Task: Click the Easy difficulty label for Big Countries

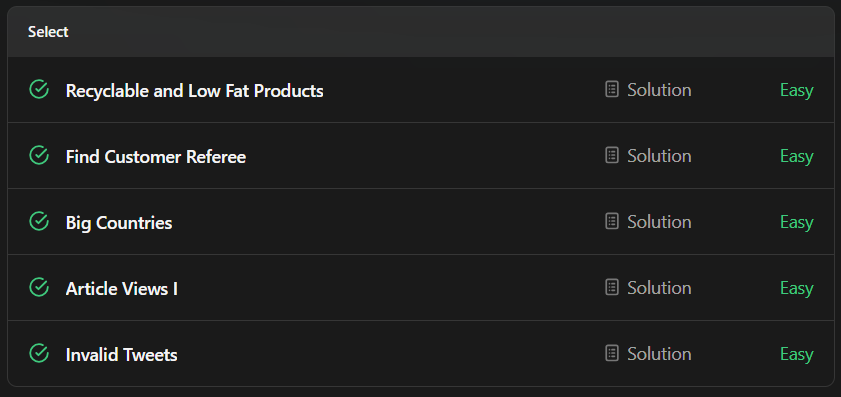Action: click(x=796, y=222)
